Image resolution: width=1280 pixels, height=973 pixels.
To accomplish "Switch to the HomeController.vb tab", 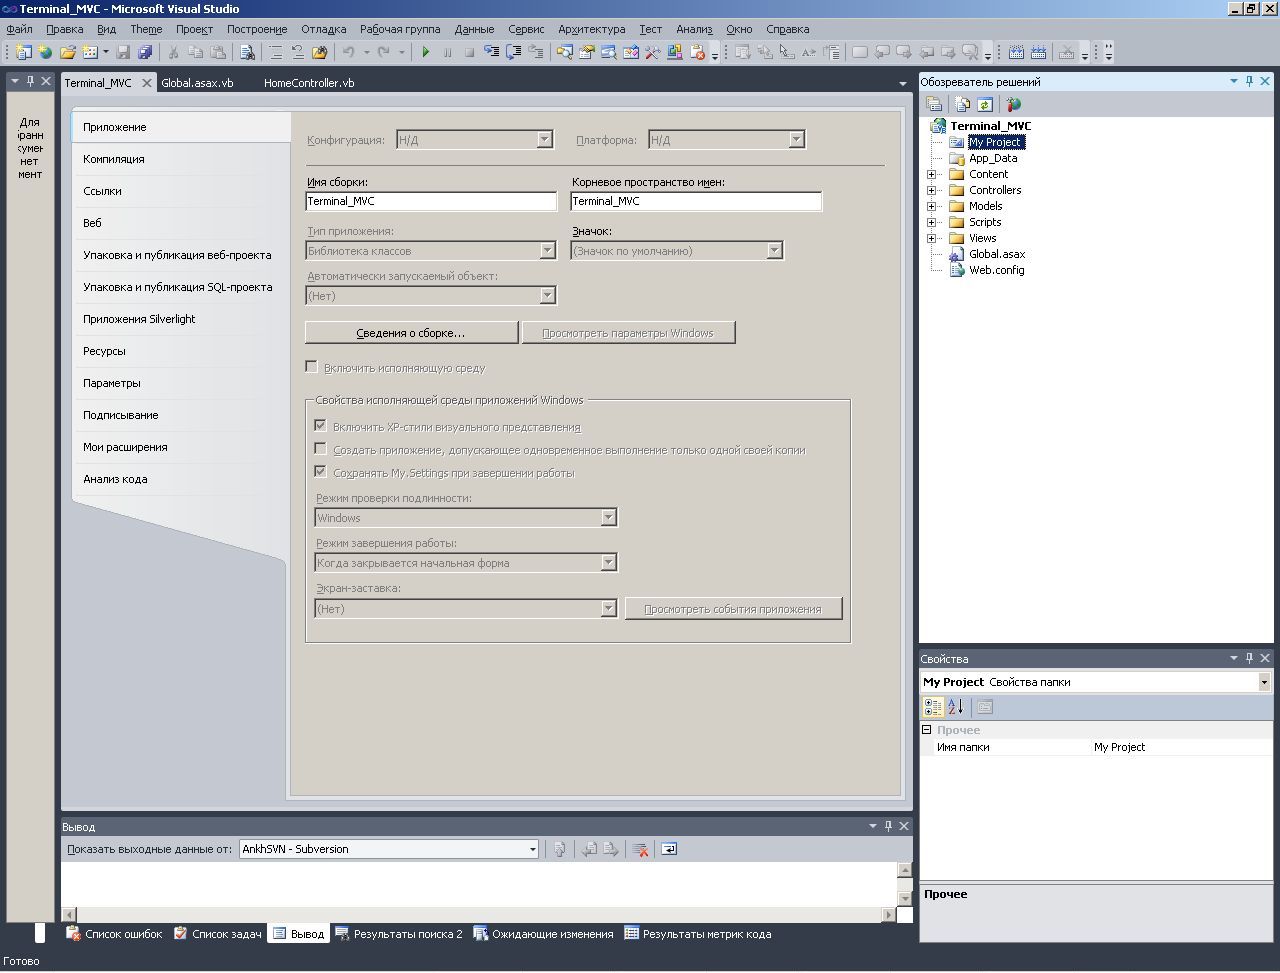I will pyautogui.click(x=309, y=83).
